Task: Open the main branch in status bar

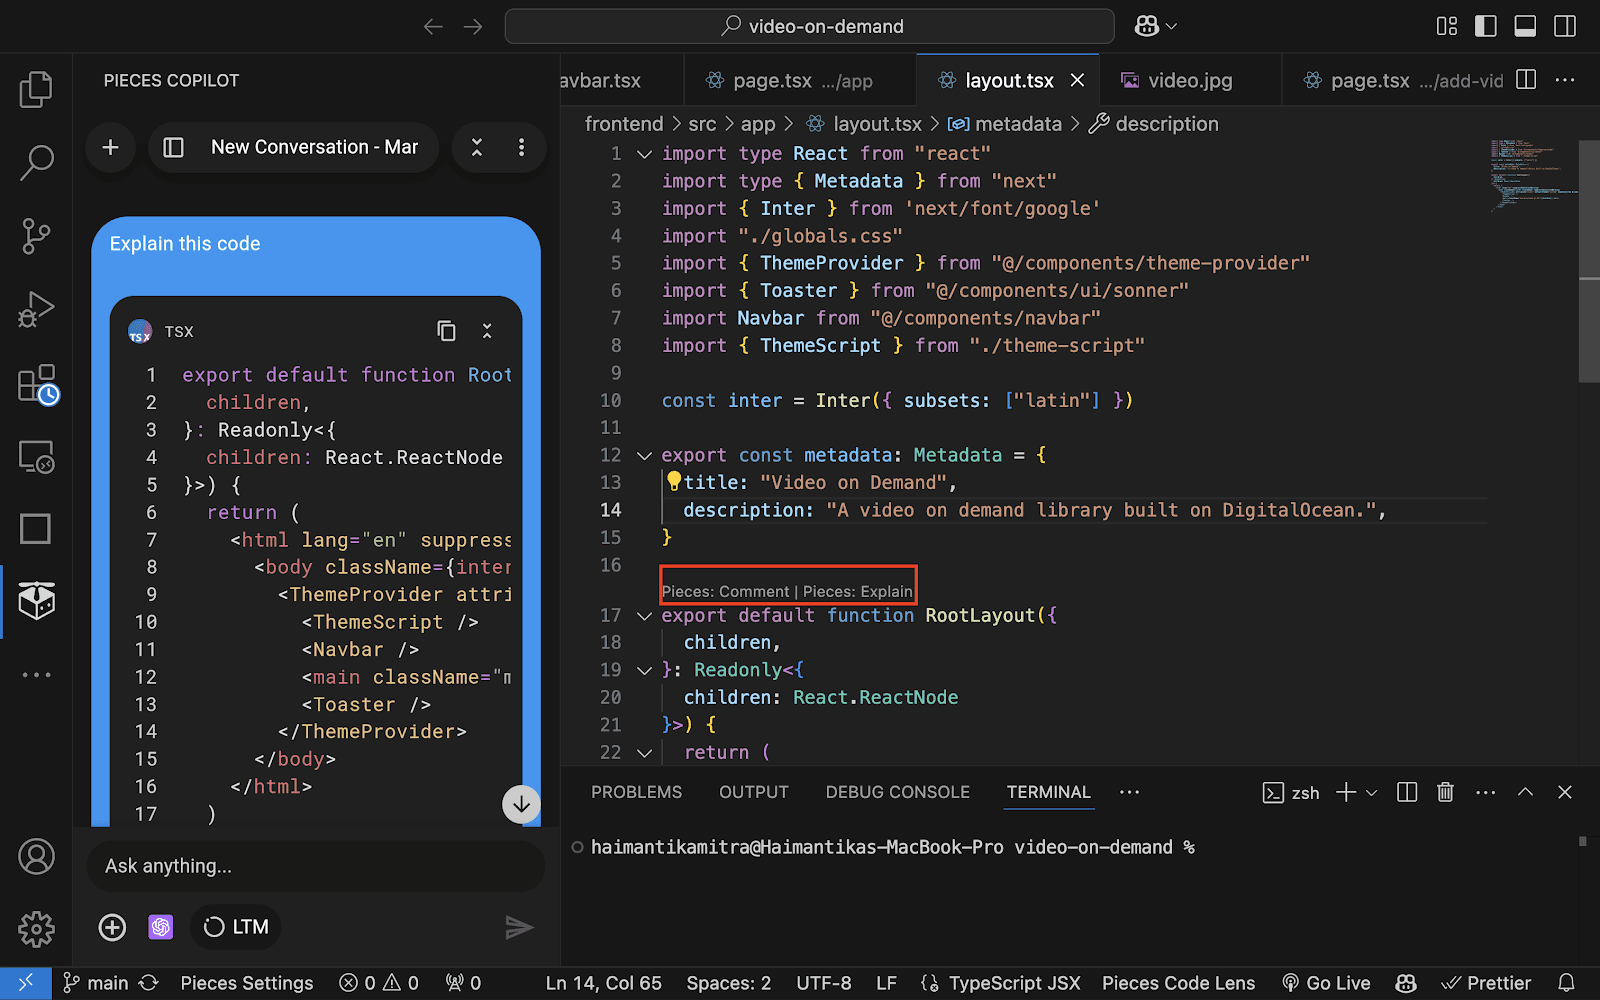Action: pos(97,983)
